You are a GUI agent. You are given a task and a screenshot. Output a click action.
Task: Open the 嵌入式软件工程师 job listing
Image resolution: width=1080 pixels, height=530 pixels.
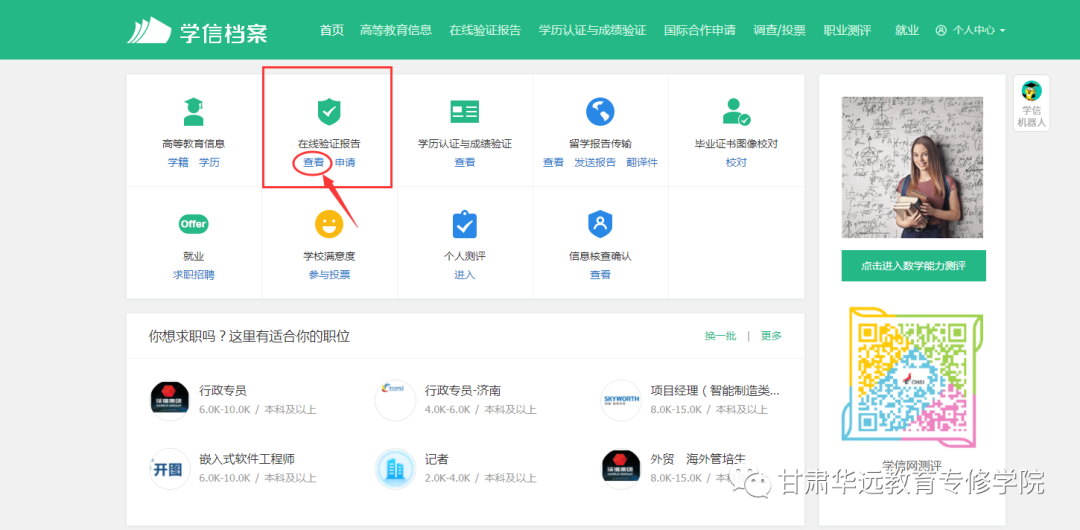(x=247, y=459)
